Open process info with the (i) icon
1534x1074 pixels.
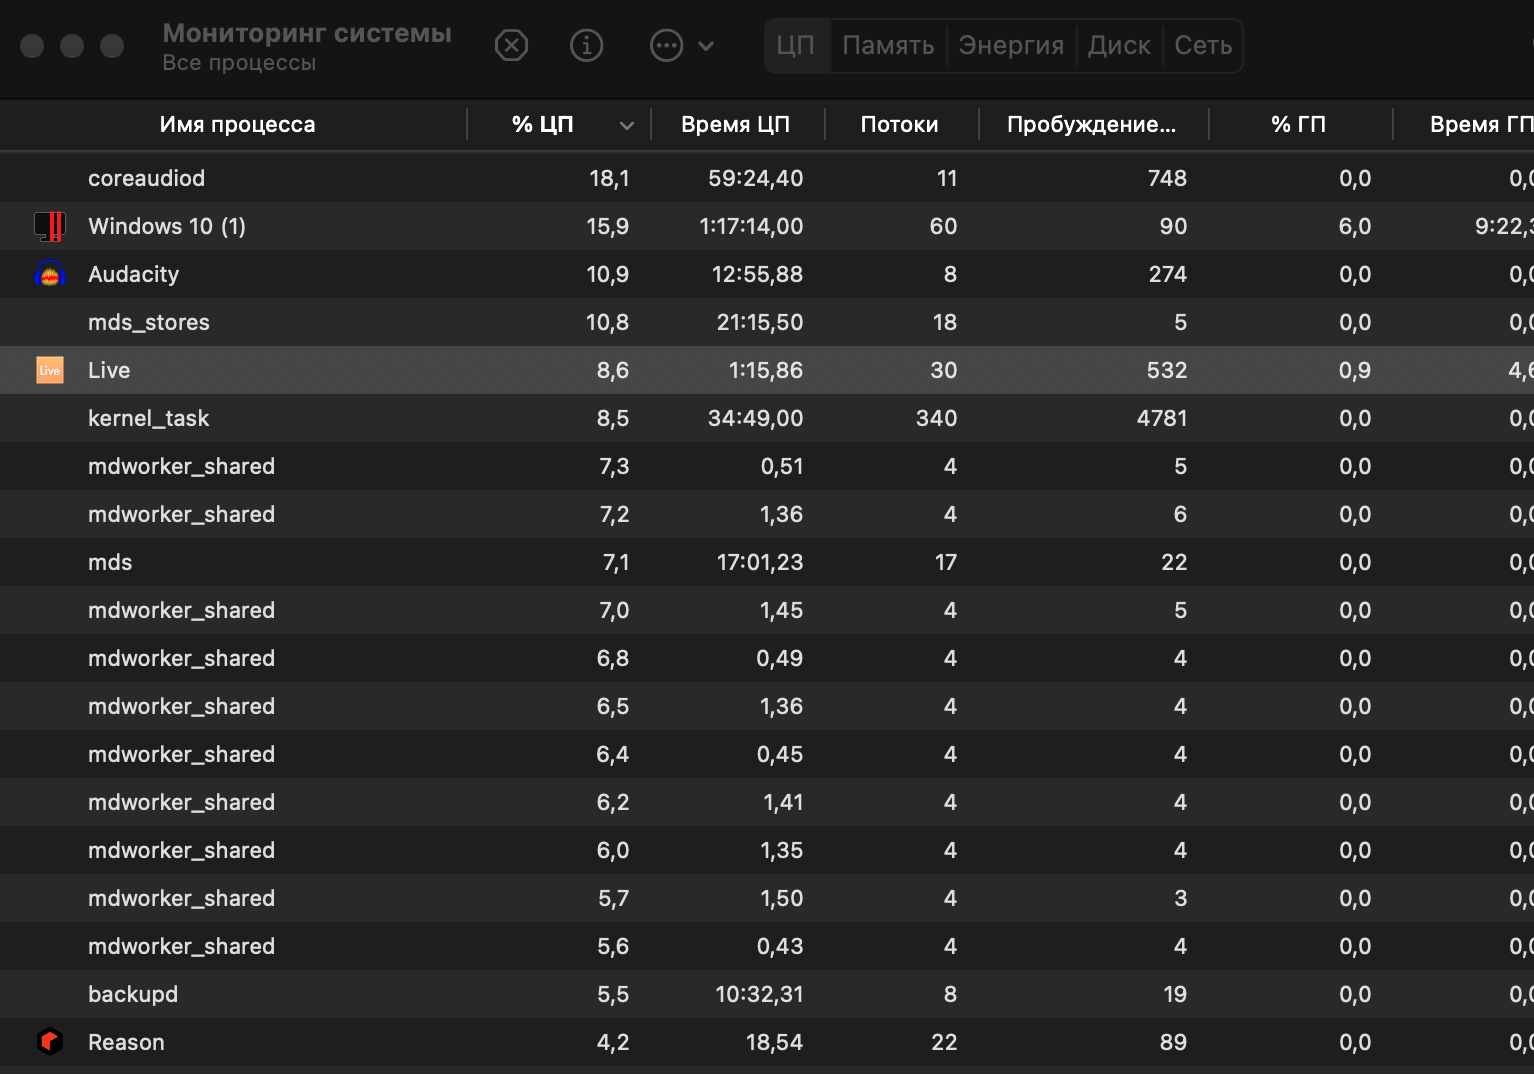586,45
